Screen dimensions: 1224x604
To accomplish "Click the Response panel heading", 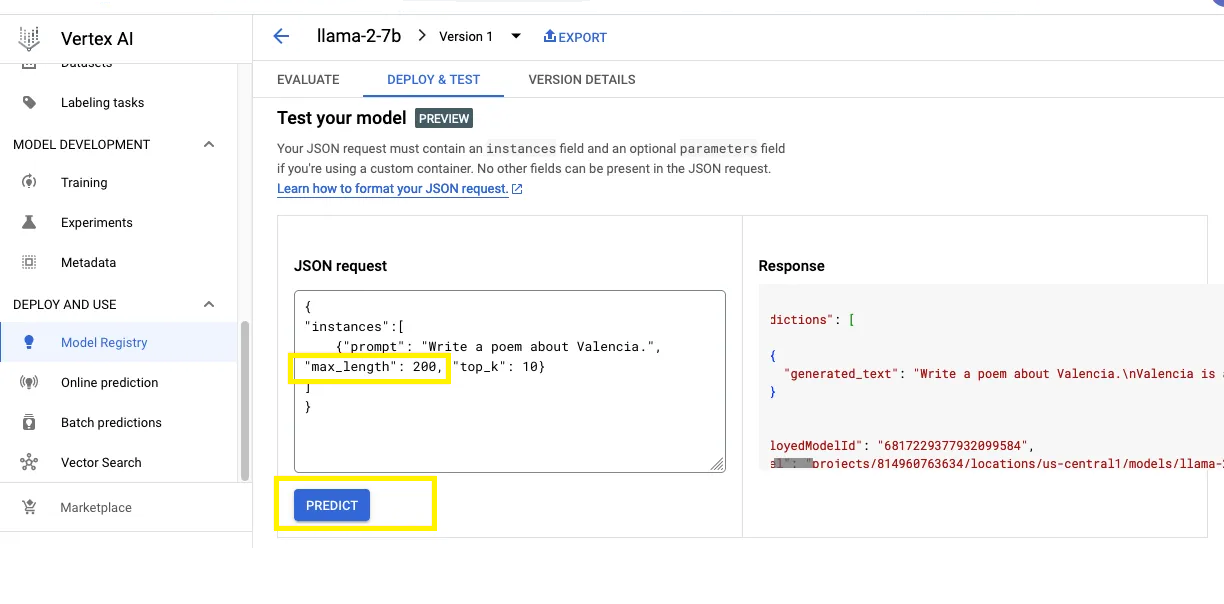I will (792, 266).
